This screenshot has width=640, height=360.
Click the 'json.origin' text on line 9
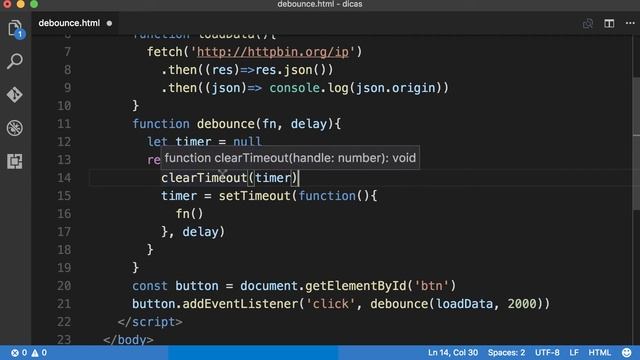[396, 88]
